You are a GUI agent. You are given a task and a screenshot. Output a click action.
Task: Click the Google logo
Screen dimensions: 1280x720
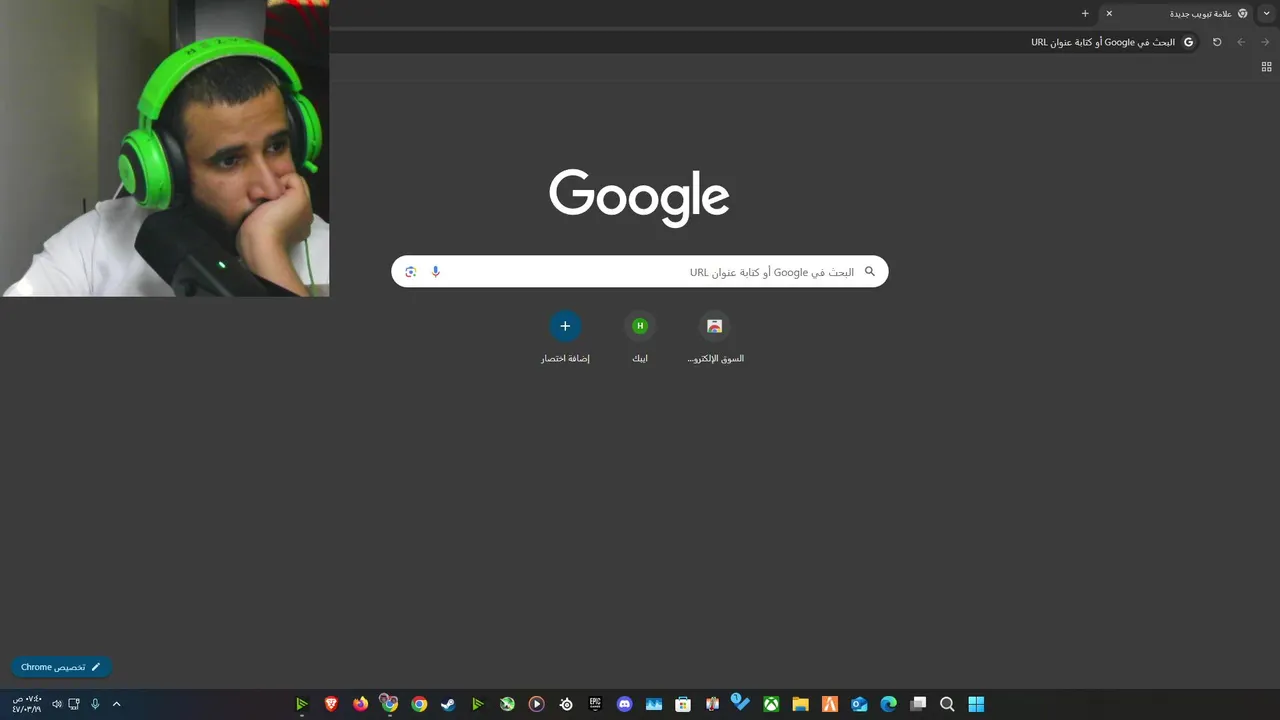640,197
